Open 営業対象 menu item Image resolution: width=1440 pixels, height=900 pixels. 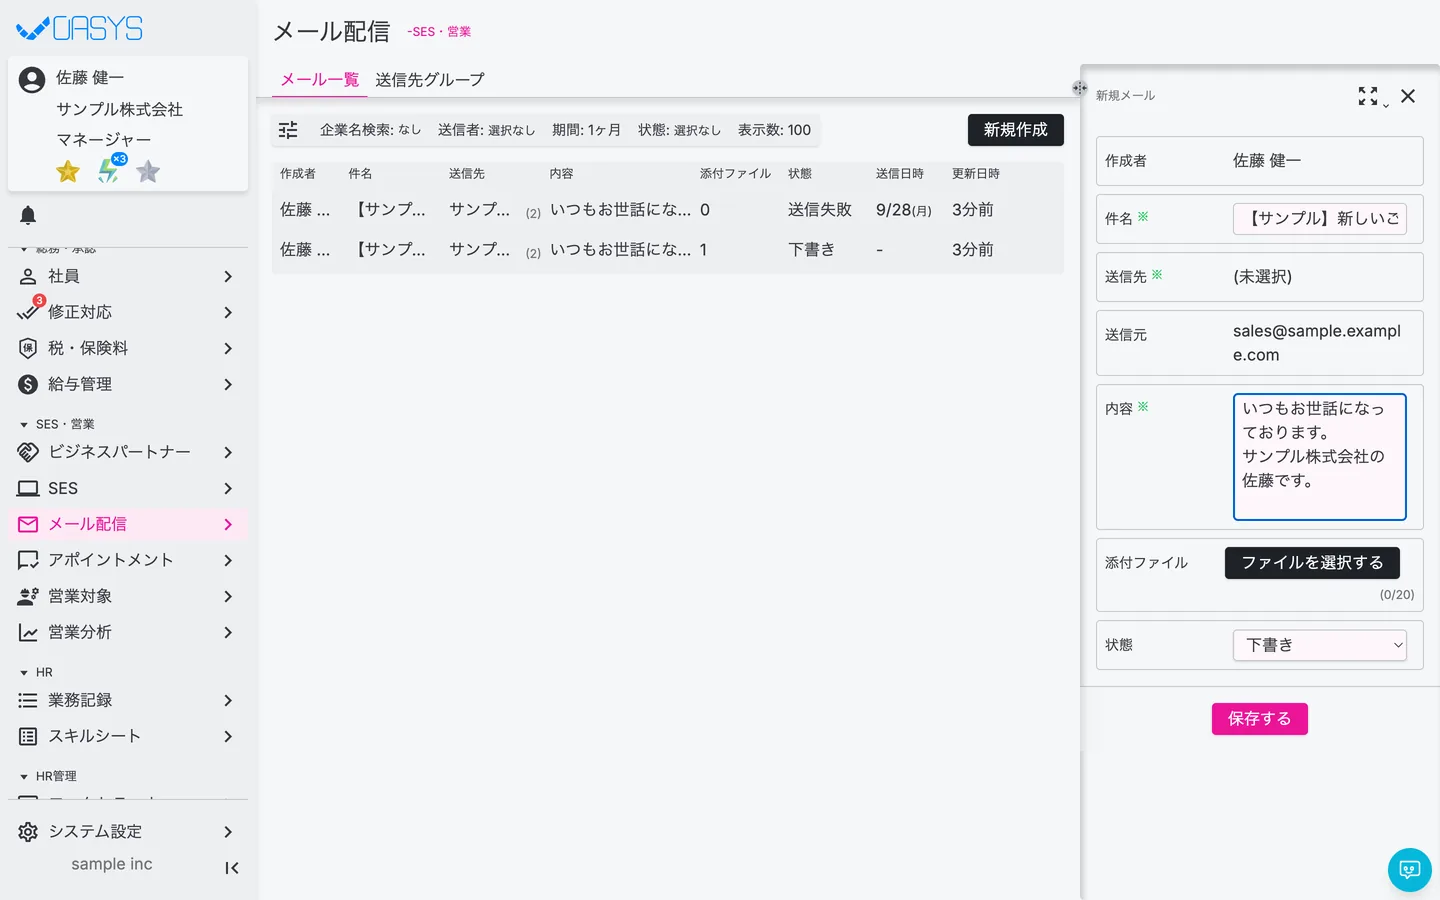(128, 596)
